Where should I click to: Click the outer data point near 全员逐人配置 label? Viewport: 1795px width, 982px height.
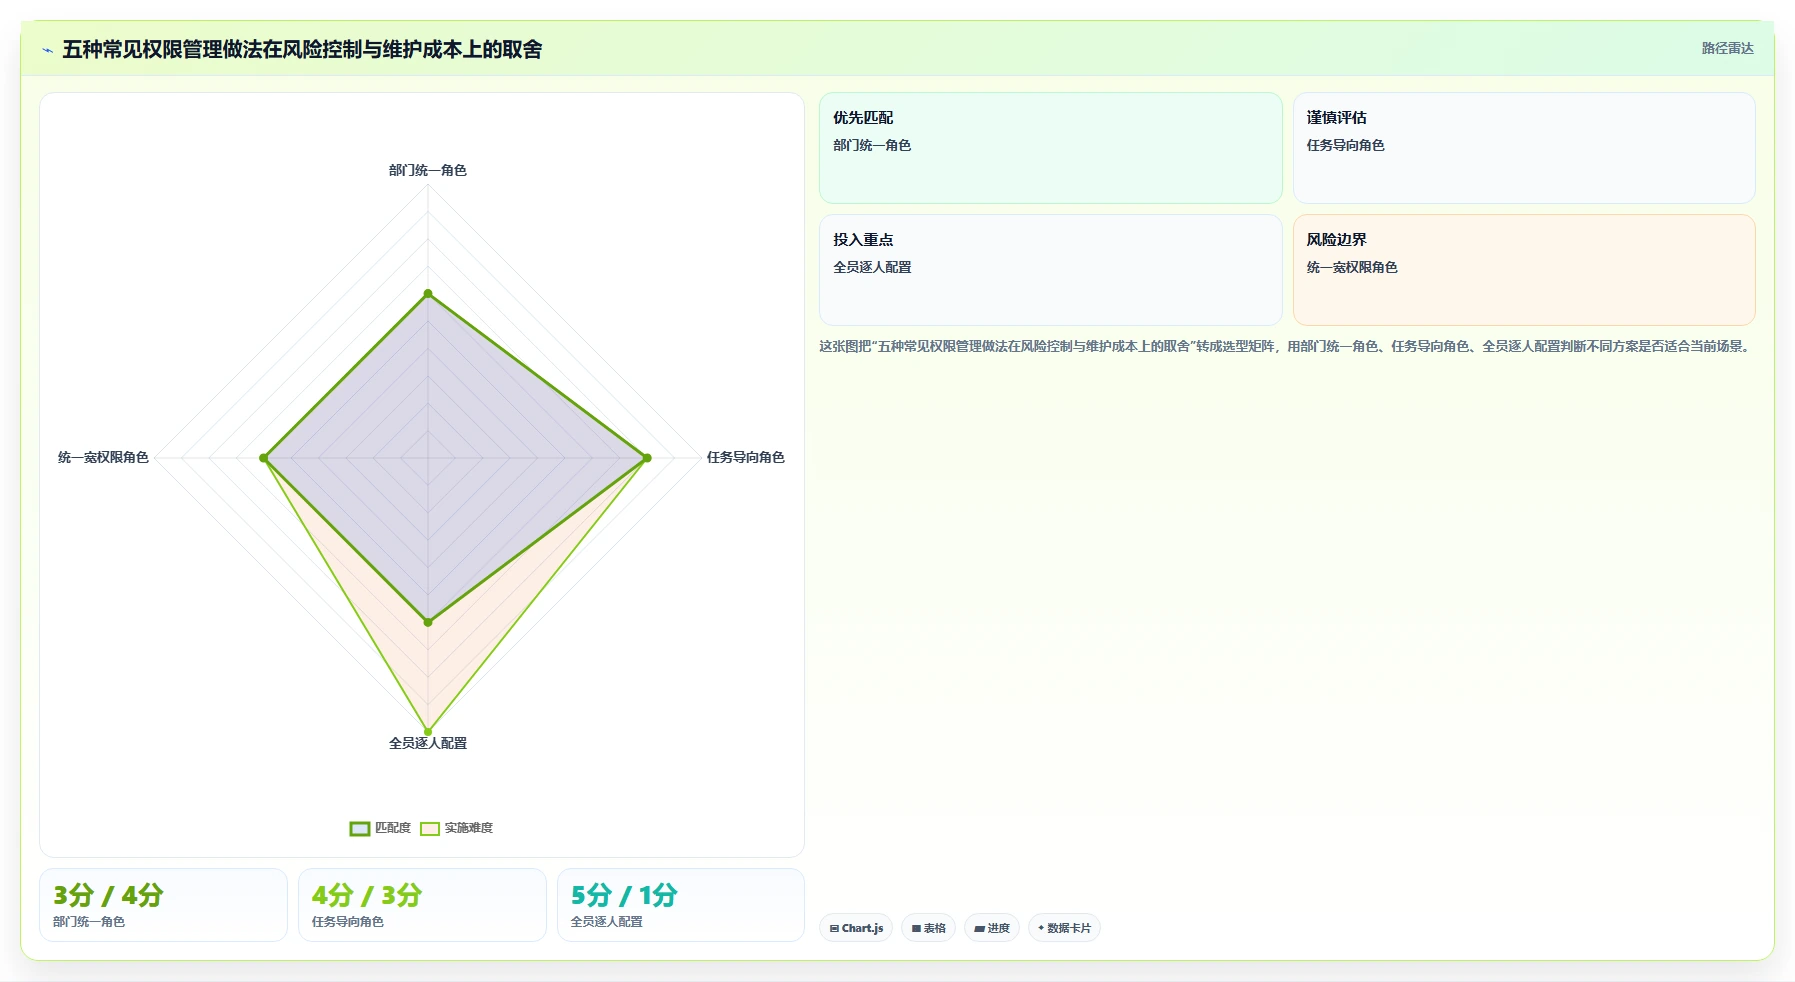pyautogui.click(x=428, y=731)
